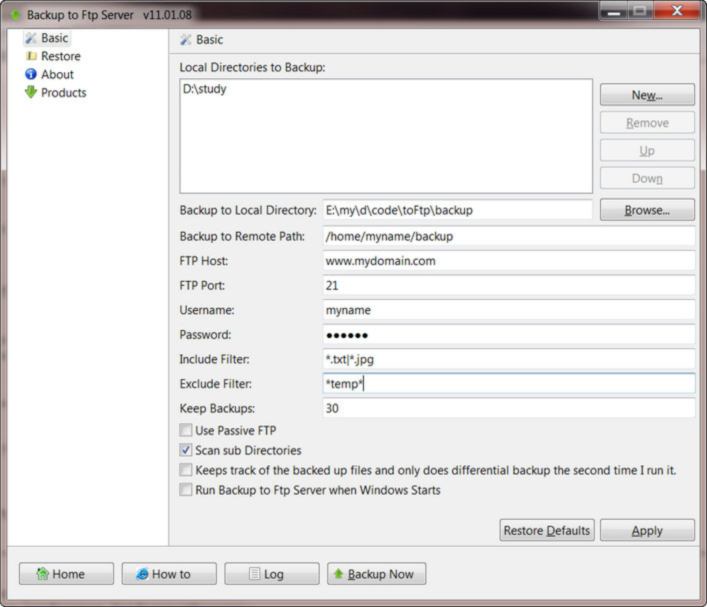The image size is (707, 607).
Task: Click the browser icon on the How to button
Action: tap(142, 574)
